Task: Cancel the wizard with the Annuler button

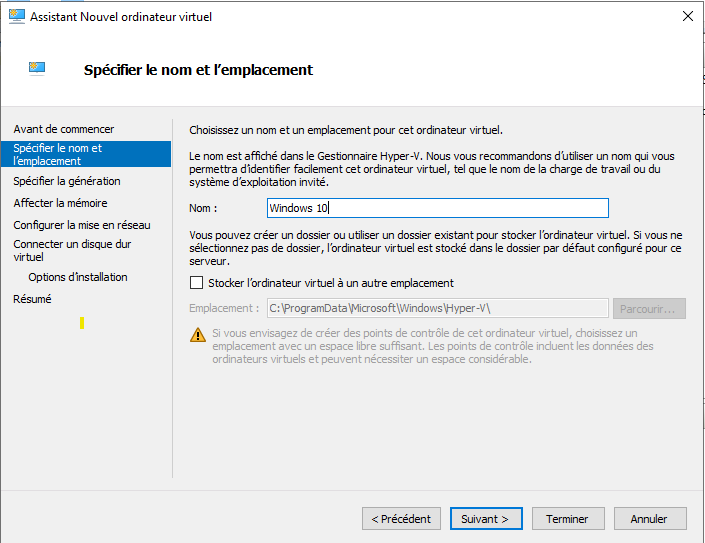Action: (649, 519)
